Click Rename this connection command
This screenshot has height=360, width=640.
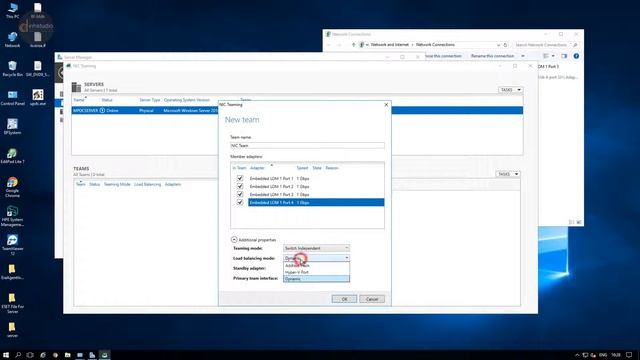tap(492, 56)
